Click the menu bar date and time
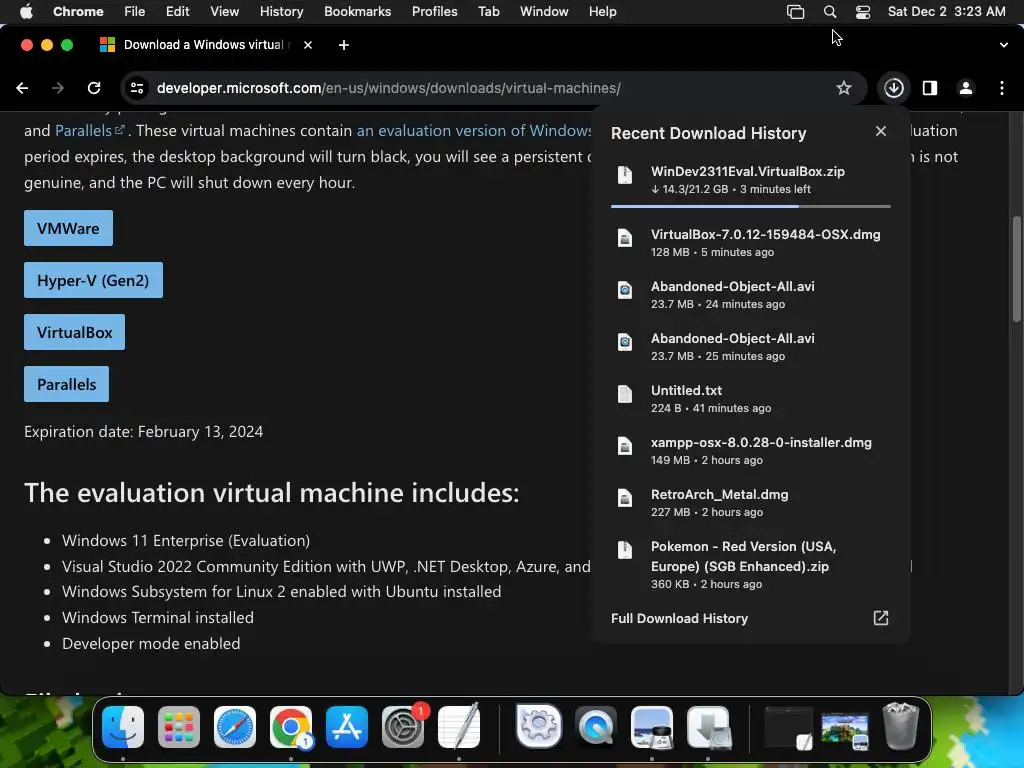1024x768 pixels. (x=946, y=12)
